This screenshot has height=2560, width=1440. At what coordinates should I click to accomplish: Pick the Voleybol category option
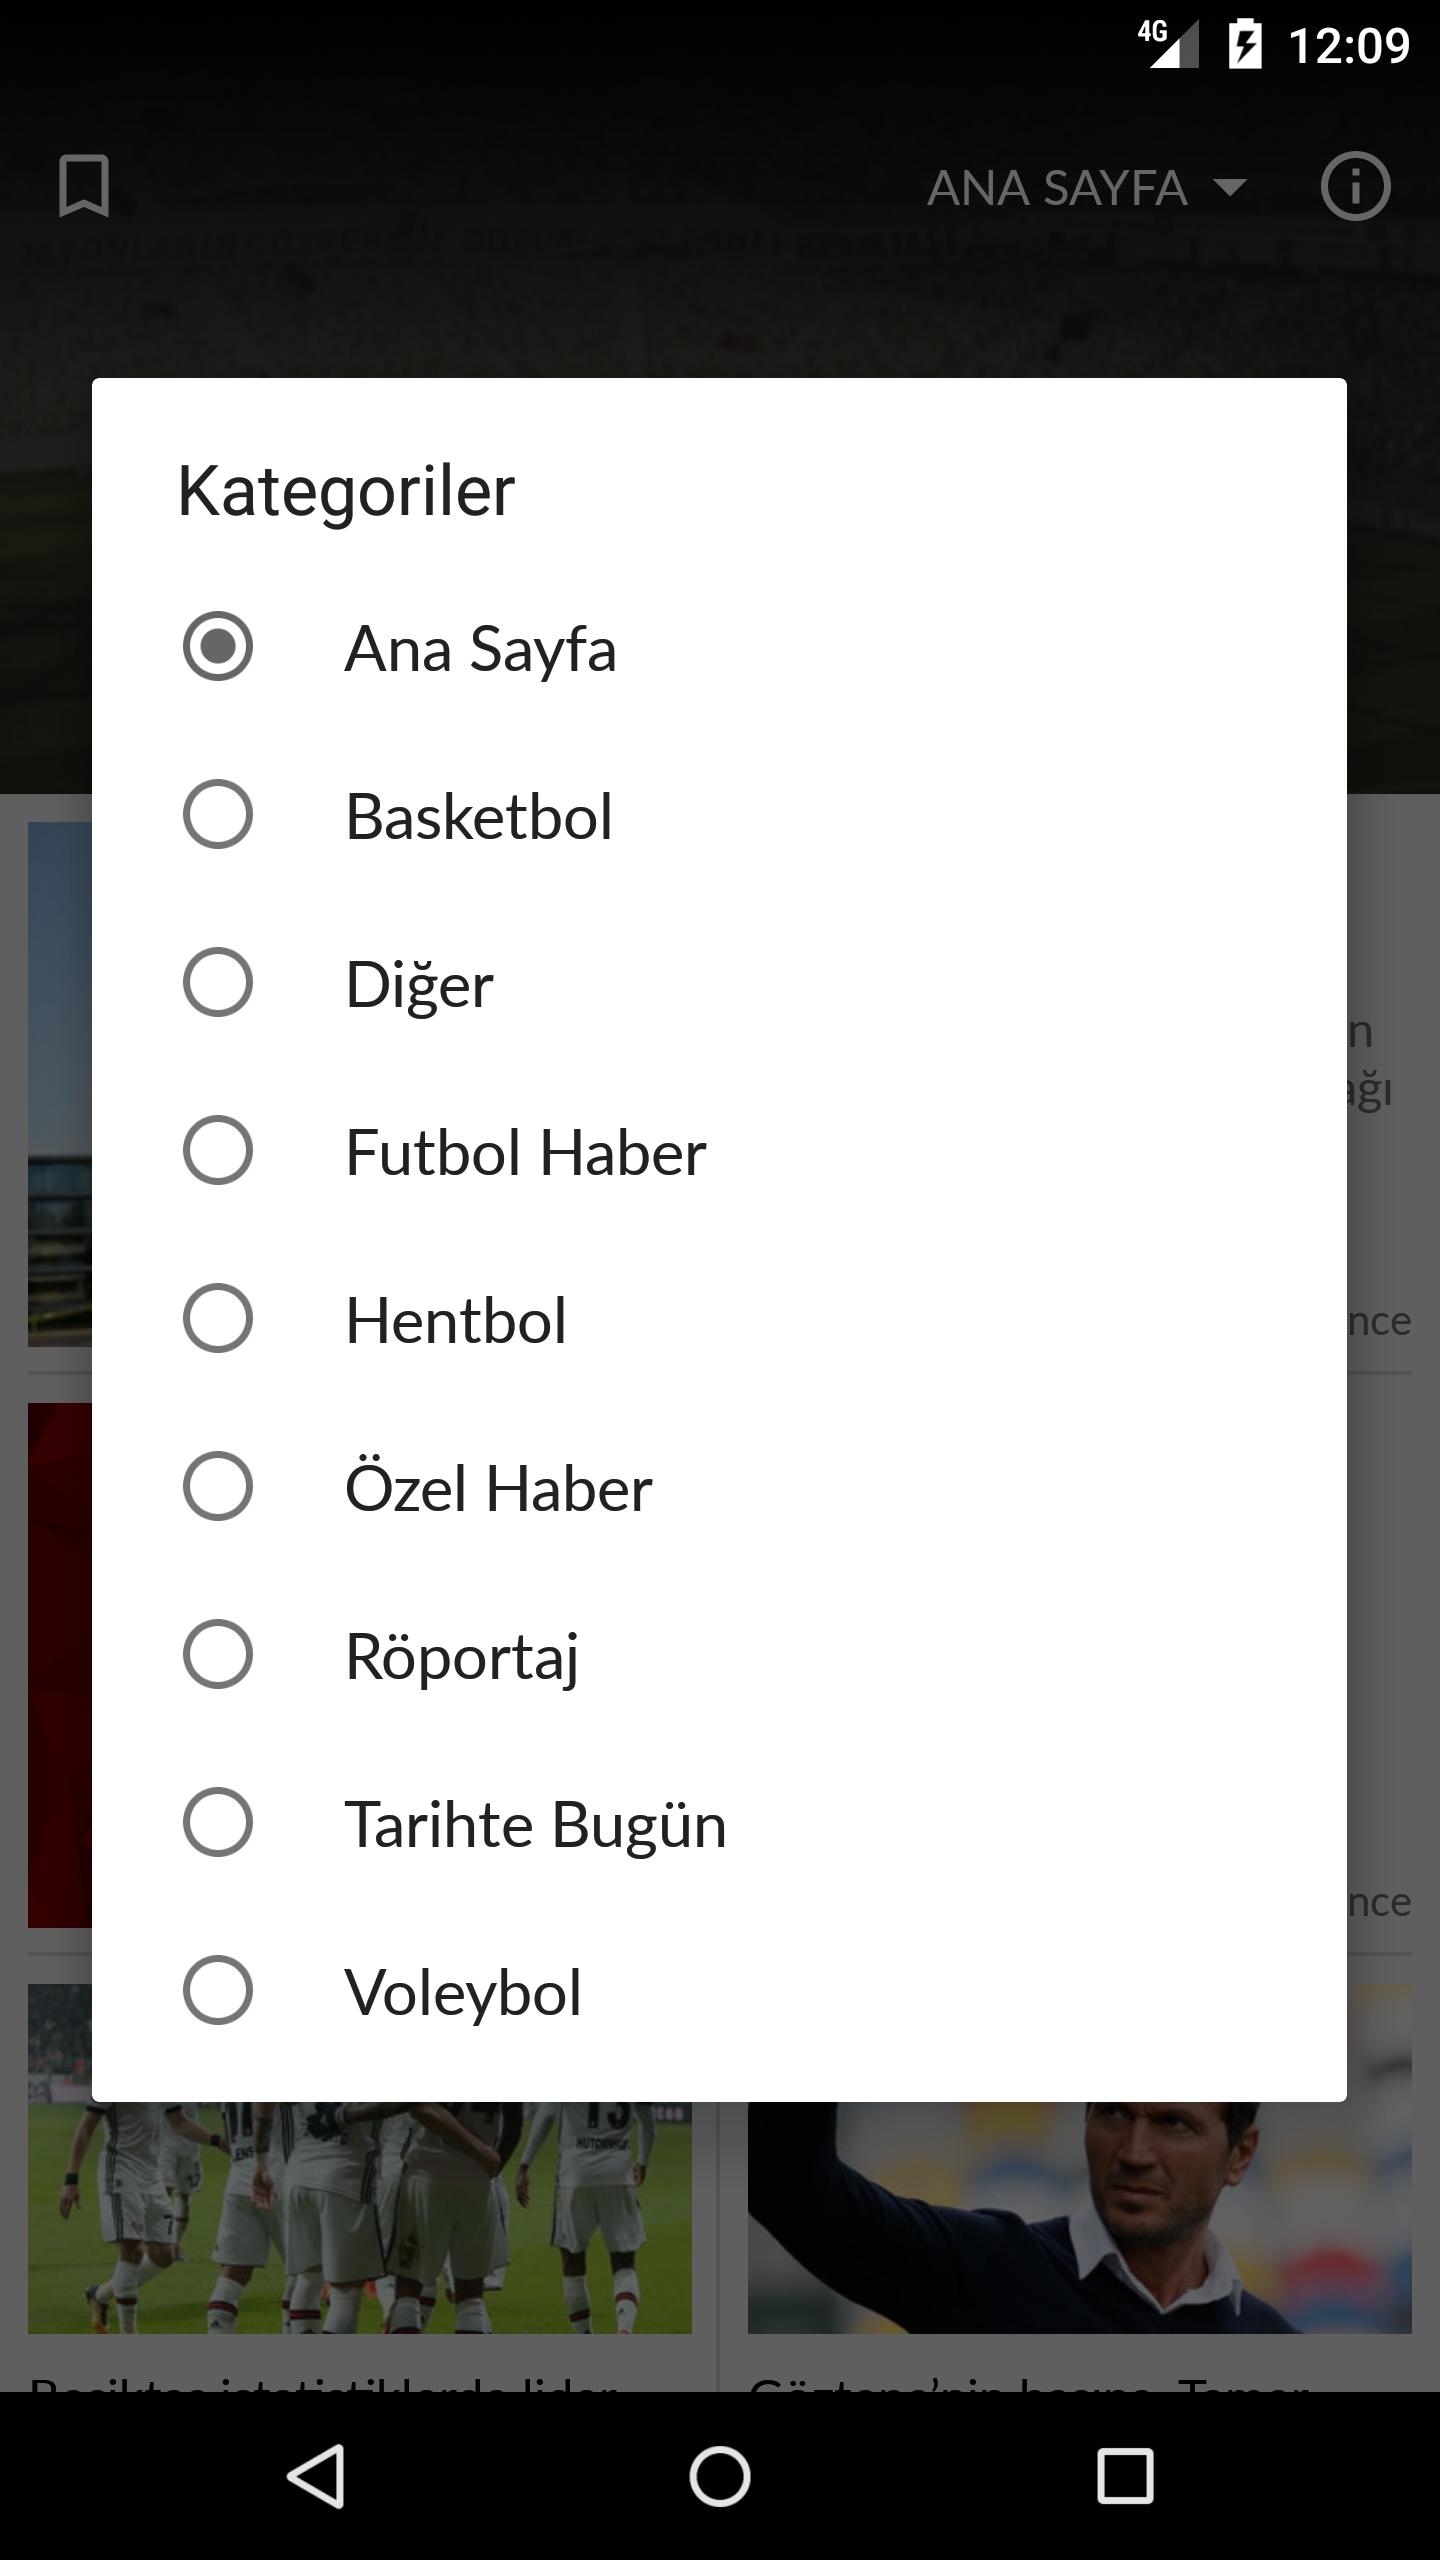click(x=463, y=1992)
